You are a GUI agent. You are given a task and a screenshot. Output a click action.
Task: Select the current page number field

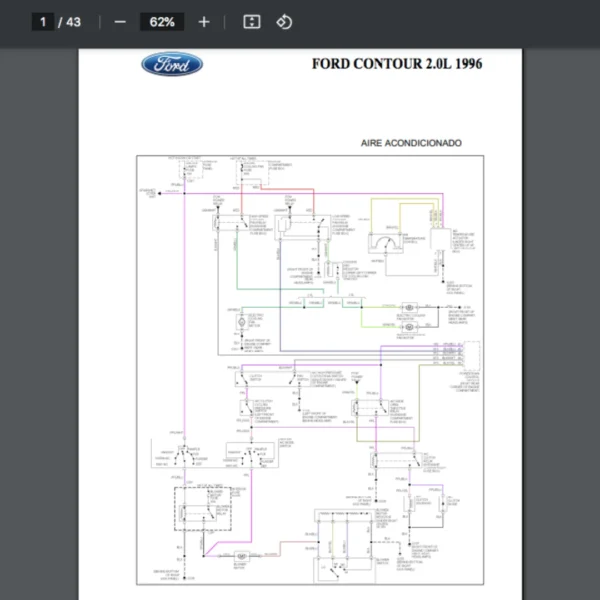42,22
